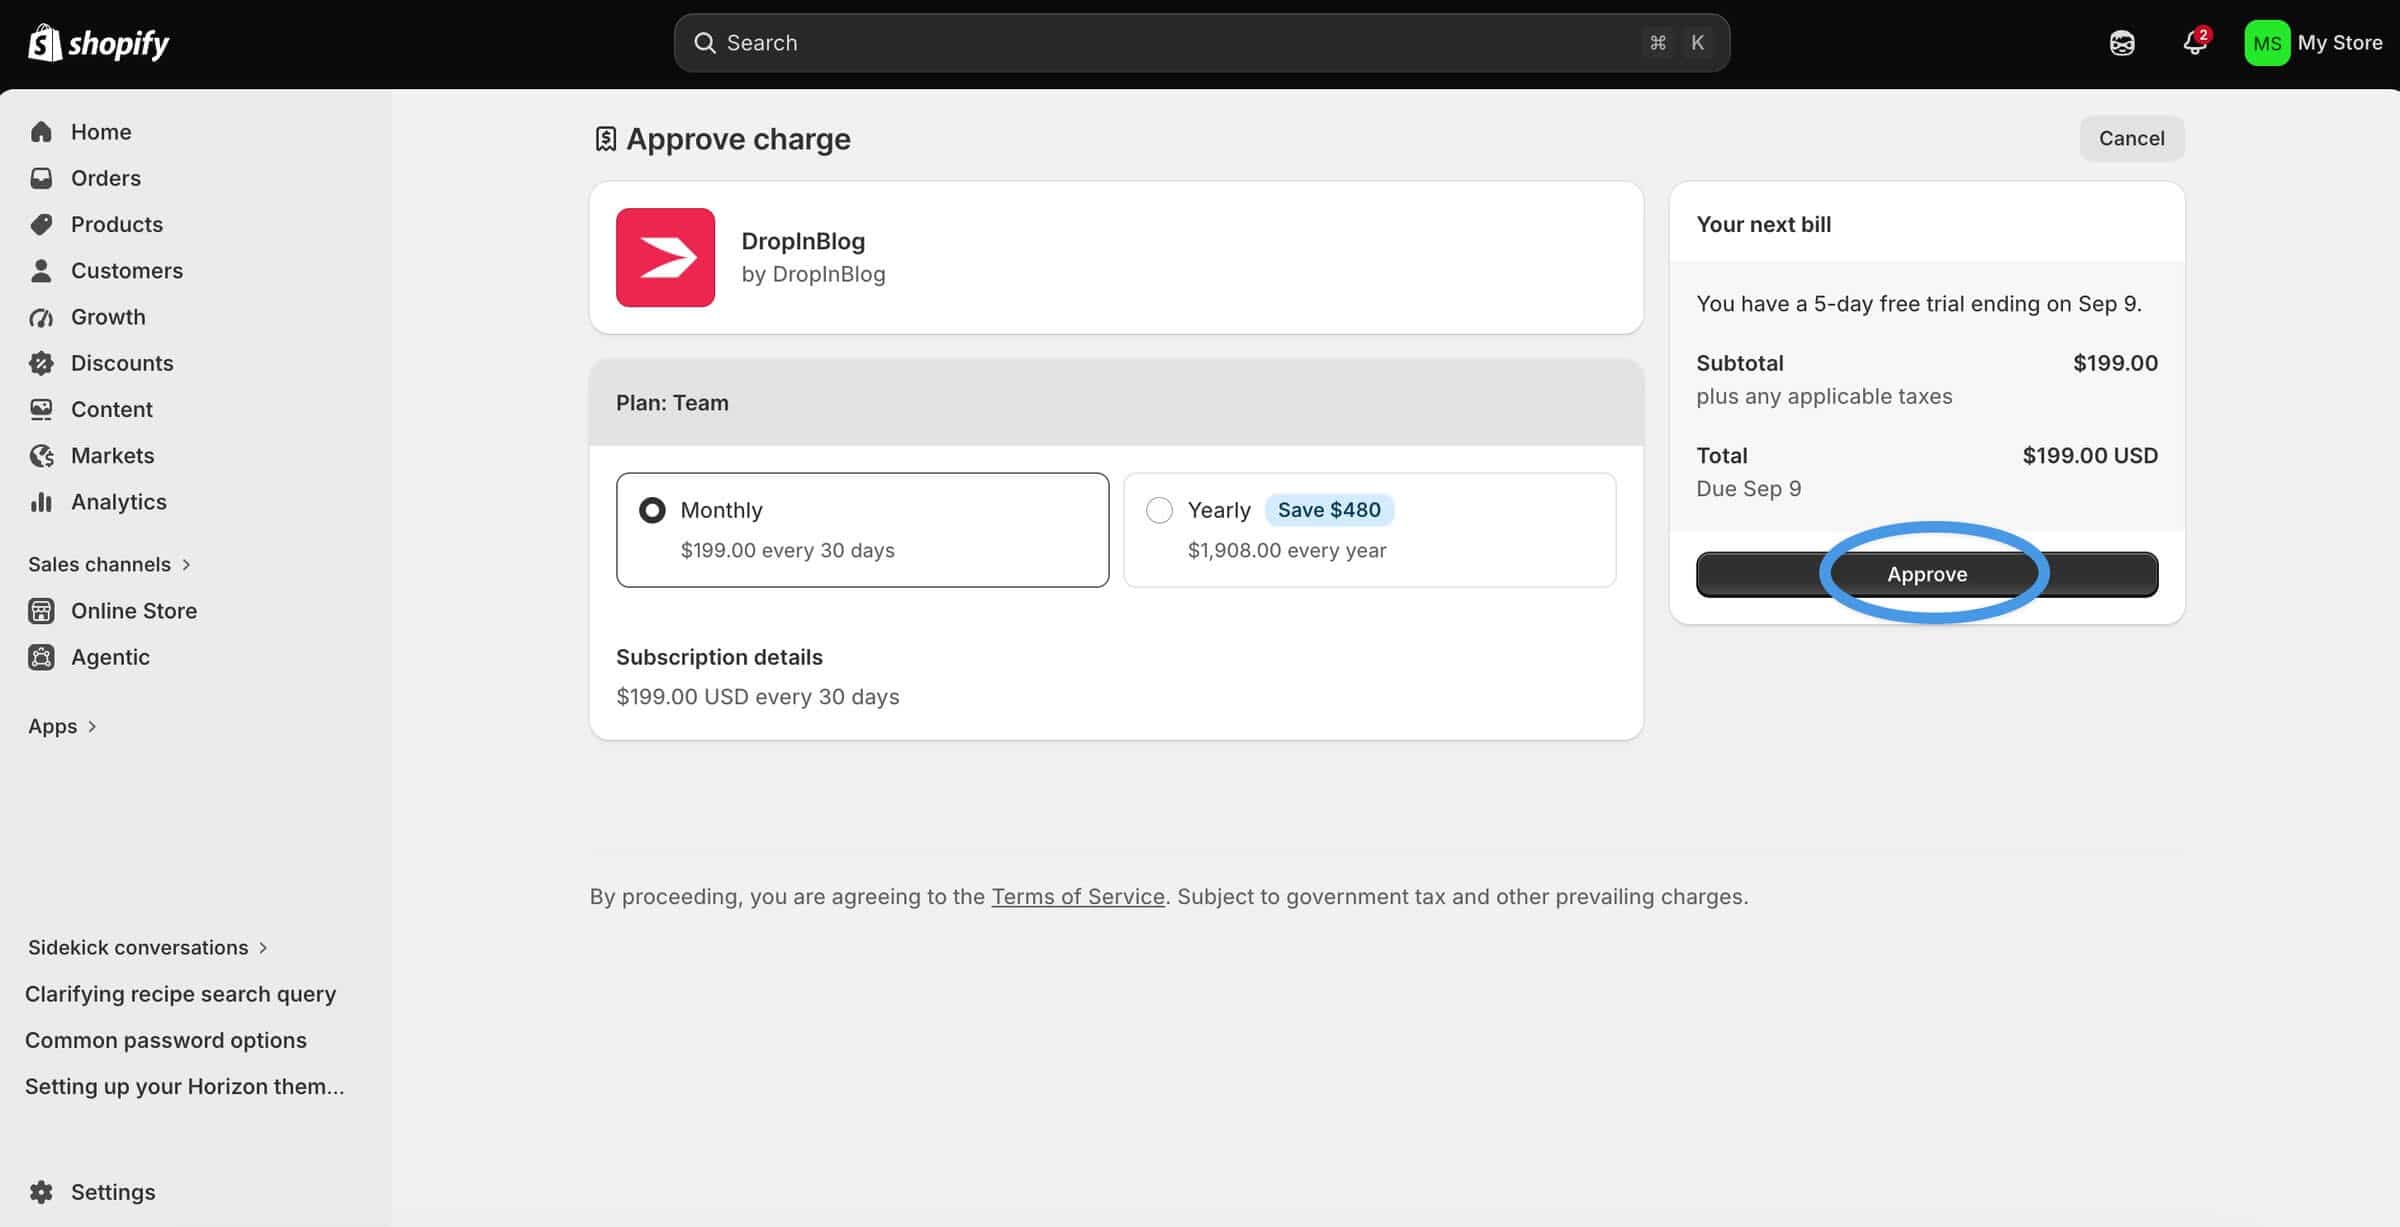The height and width of the screenshot is (1227, 2400).
Task: Open Growth in sidebar
Action: (108, 317)
